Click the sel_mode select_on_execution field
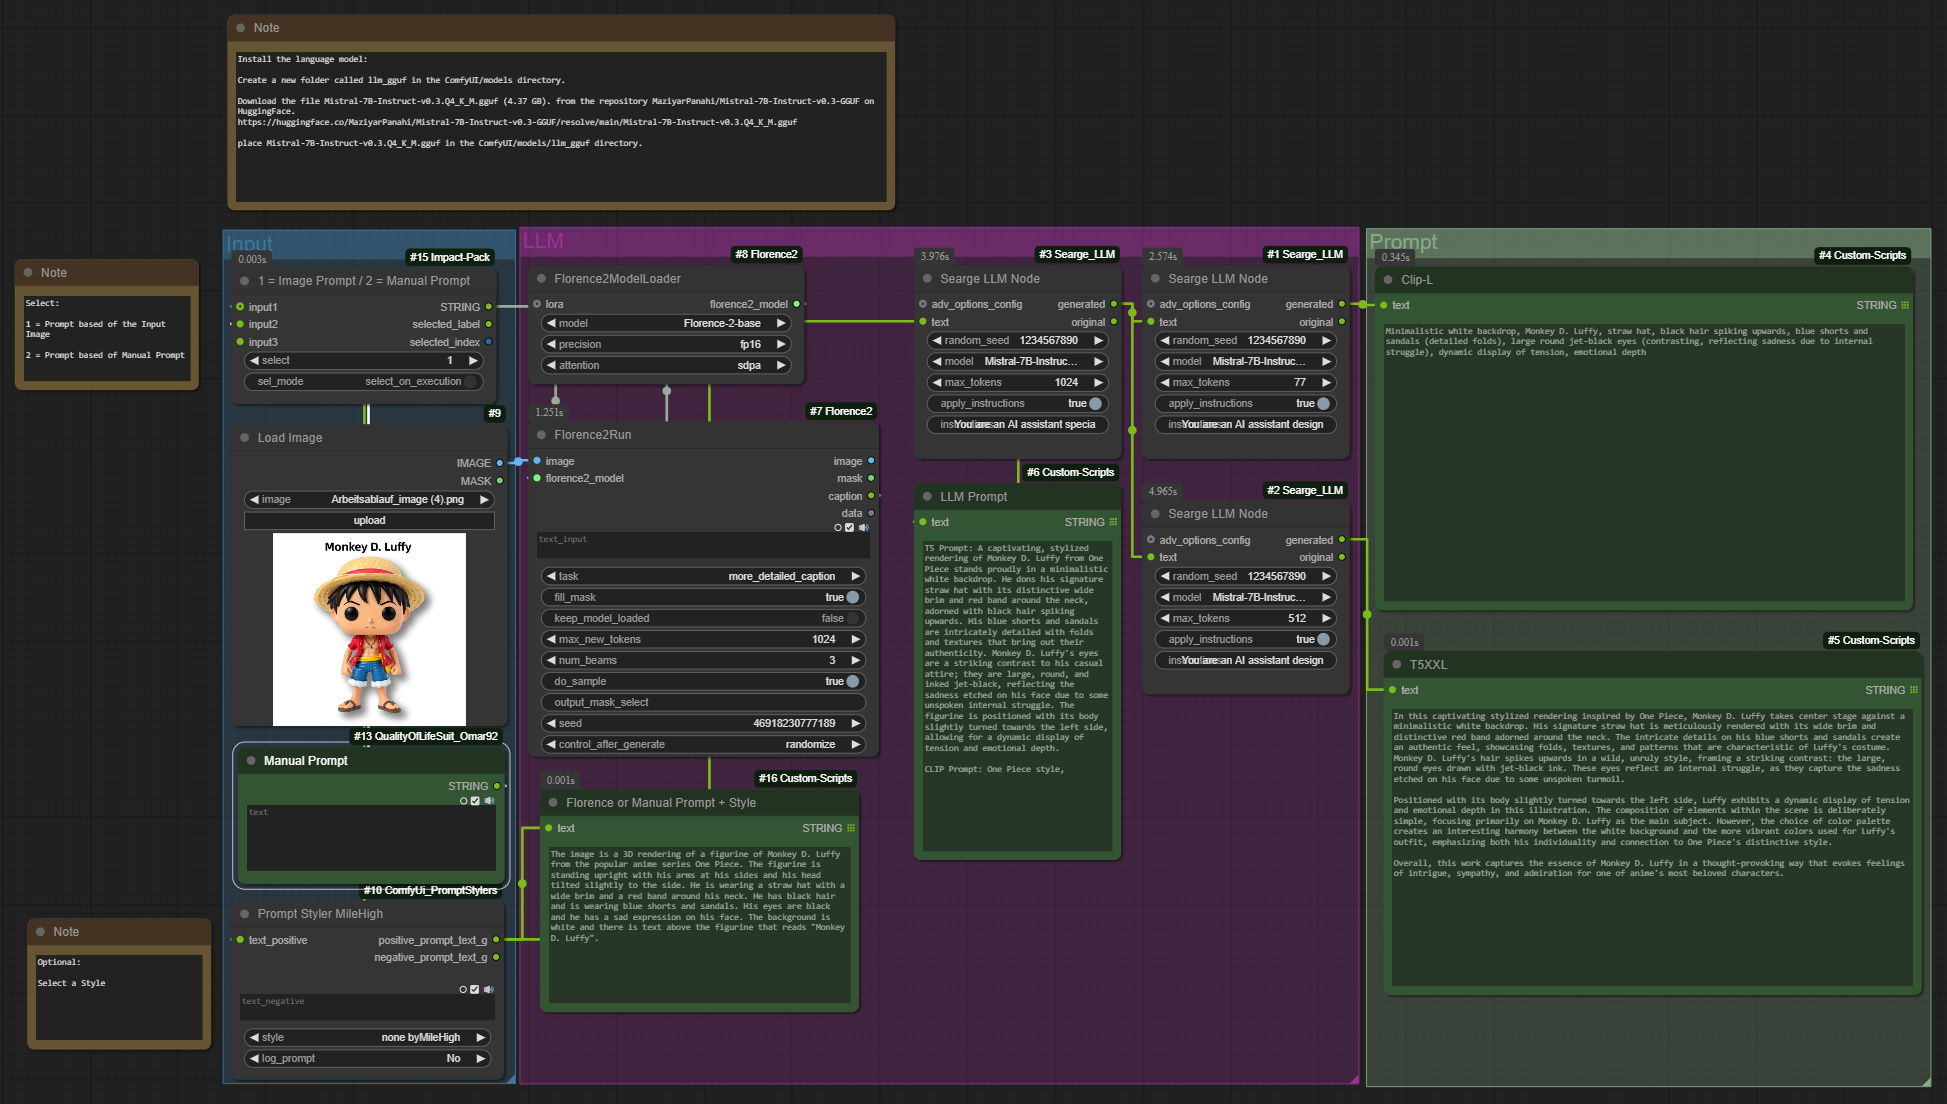Image resolution: width=1947 pixels, height=1104 pixels. pos(364,382)
